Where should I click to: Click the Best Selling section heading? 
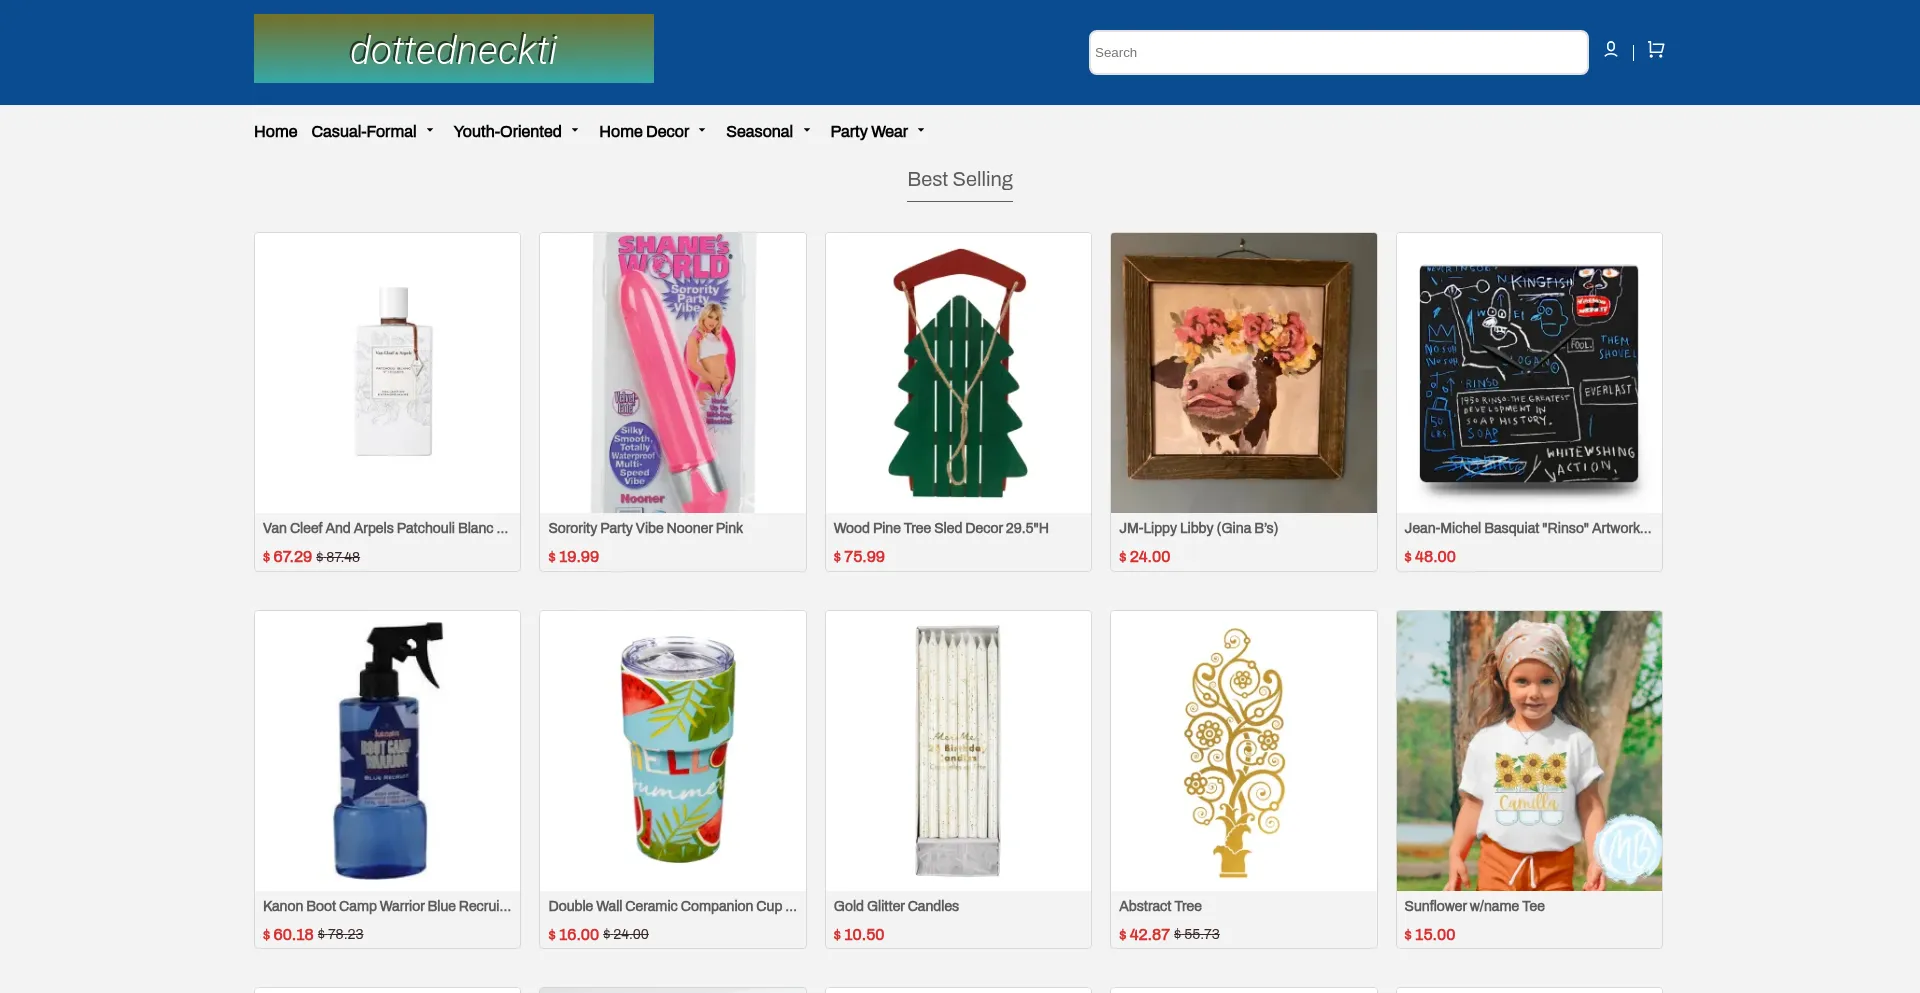pyautogui.click(x=960, y=179)
